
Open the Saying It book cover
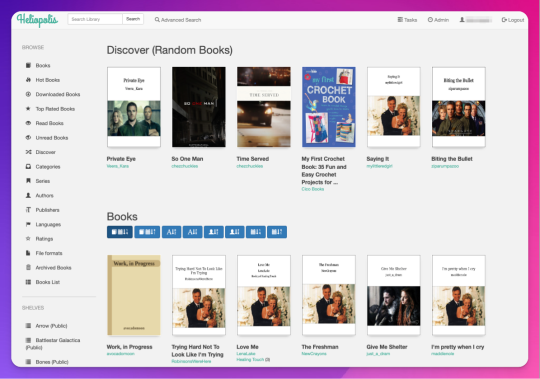tap(394, 107)
